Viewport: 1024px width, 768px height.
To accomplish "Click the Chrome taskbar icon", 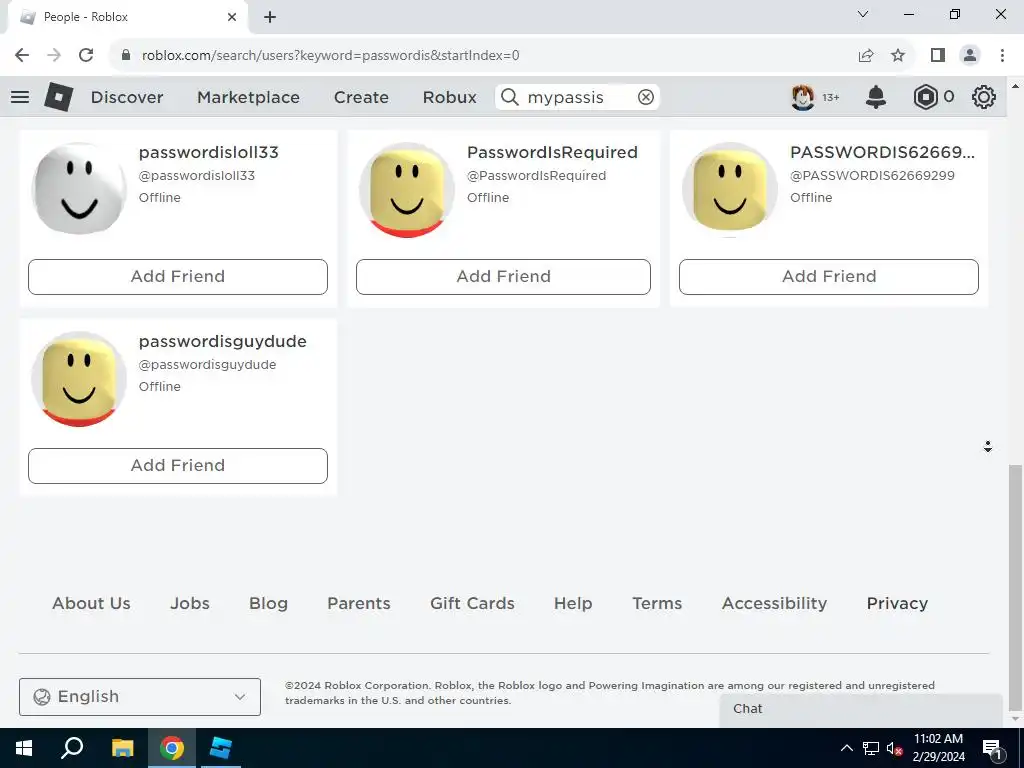I will point(172,748).
